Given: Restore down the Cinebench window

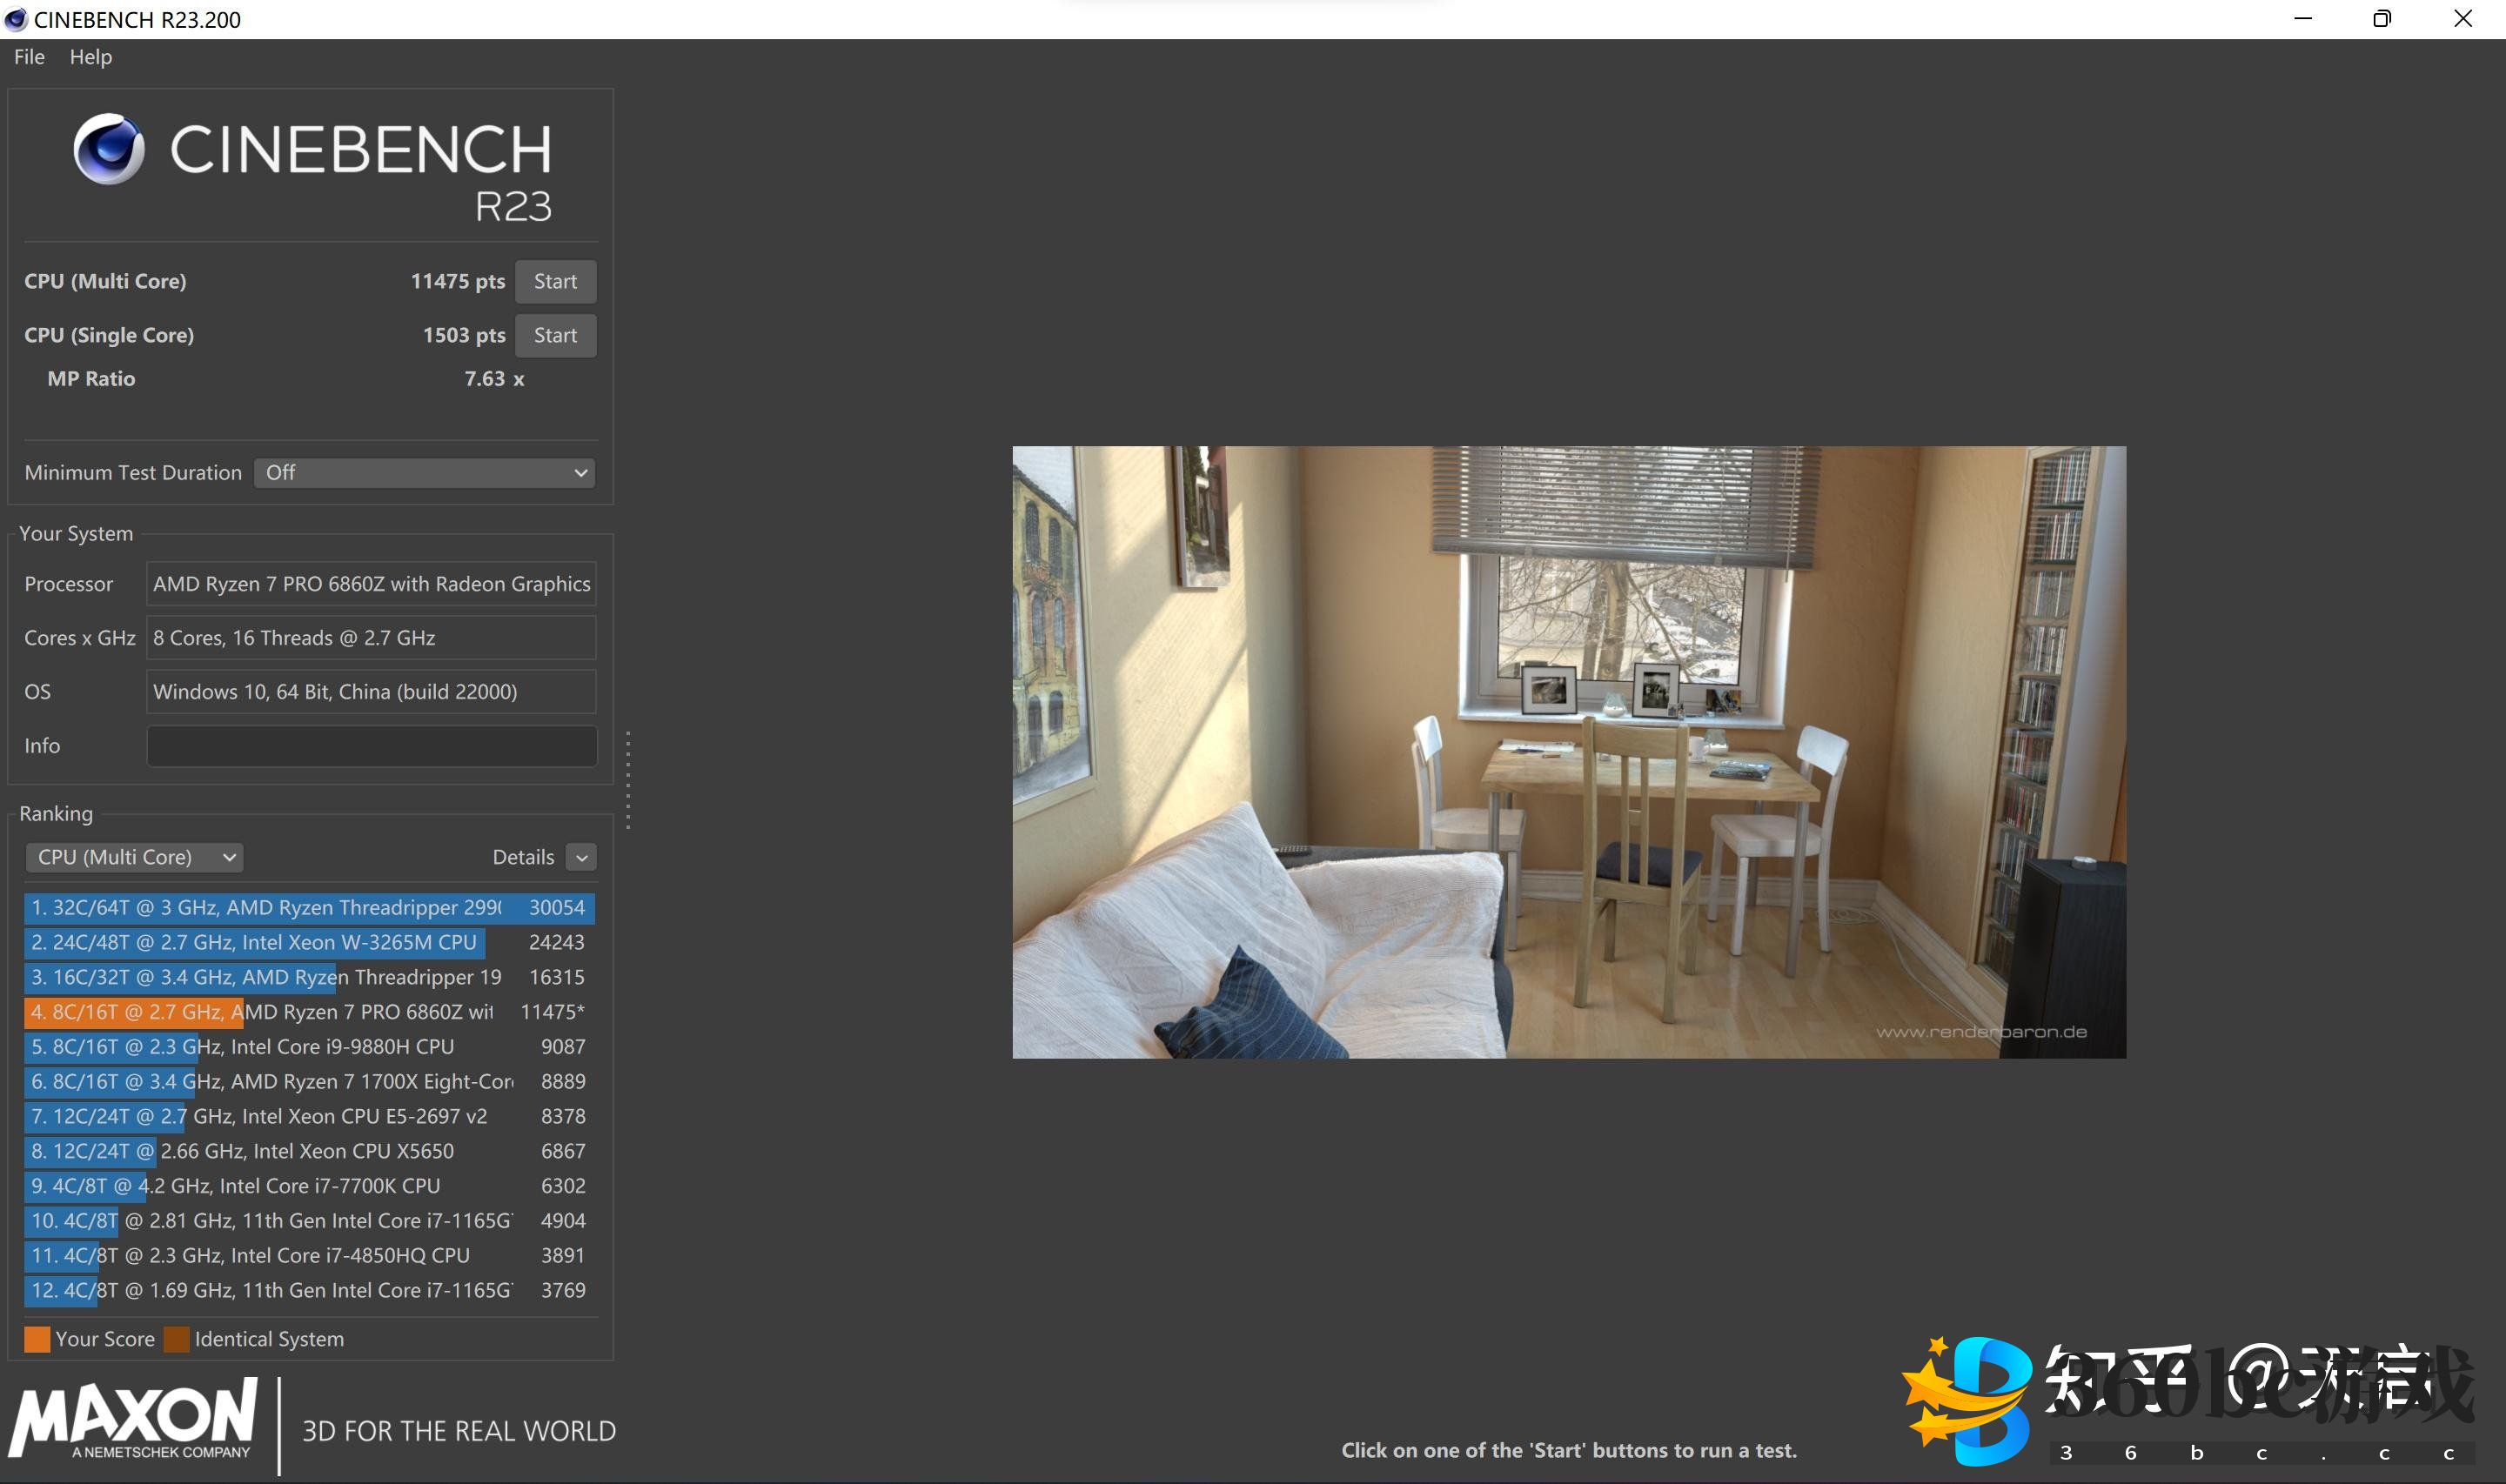Looking at the screenshot, I should (2382, 19).
